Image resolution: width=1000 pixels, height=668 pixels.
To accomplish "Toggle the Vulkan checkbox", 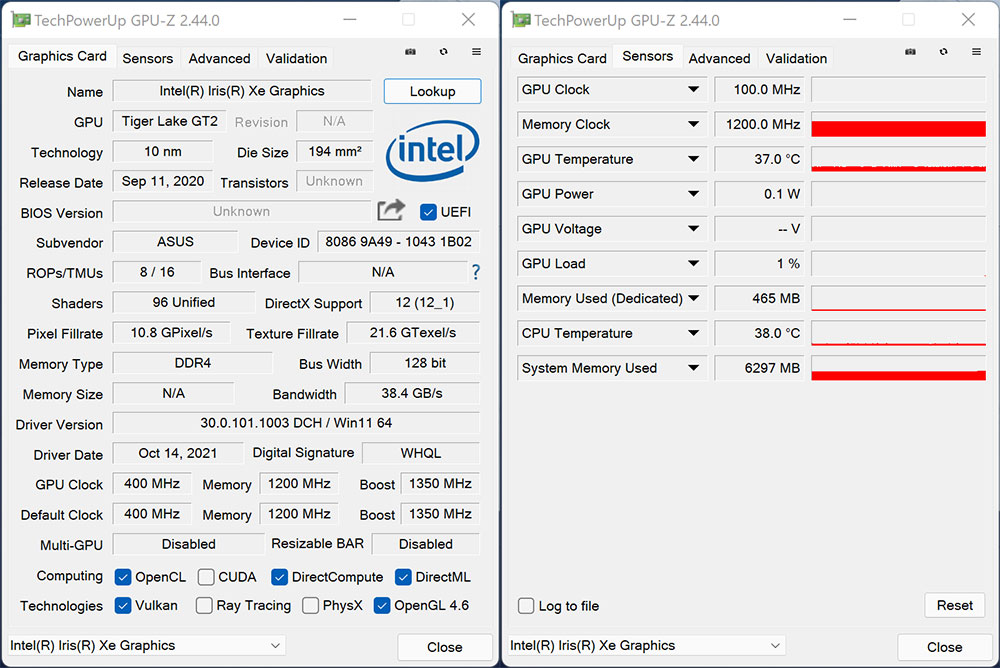I will tap(123, 605).
